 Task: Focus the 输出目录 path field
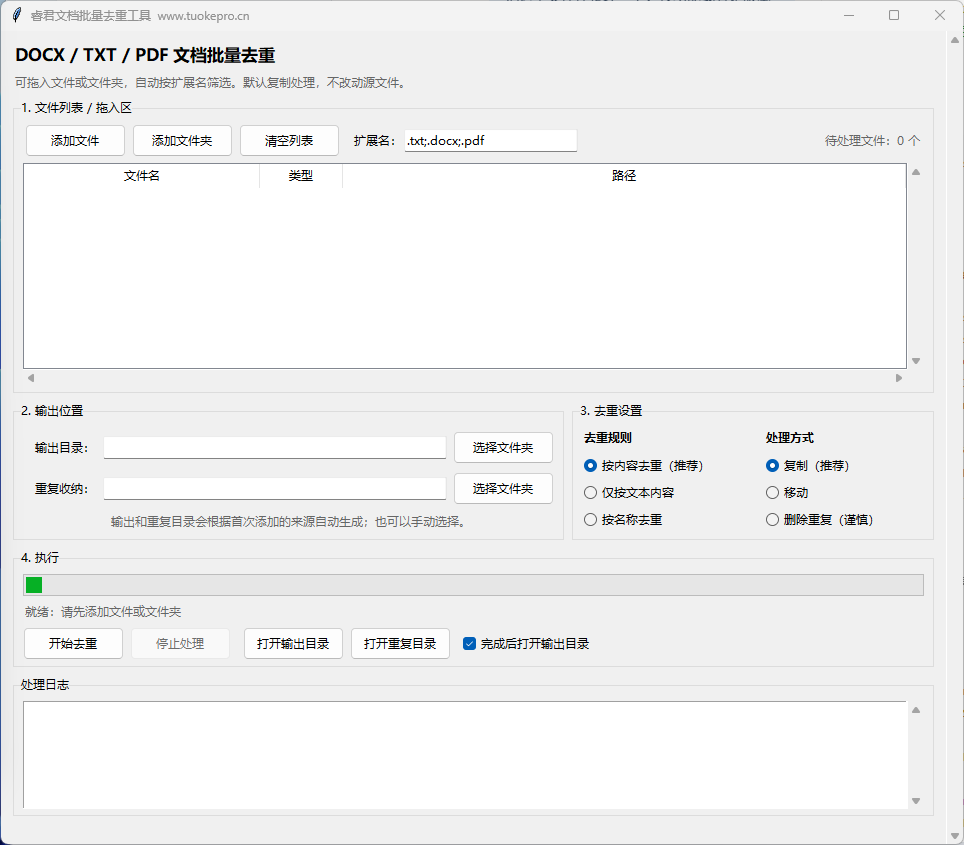274,448
